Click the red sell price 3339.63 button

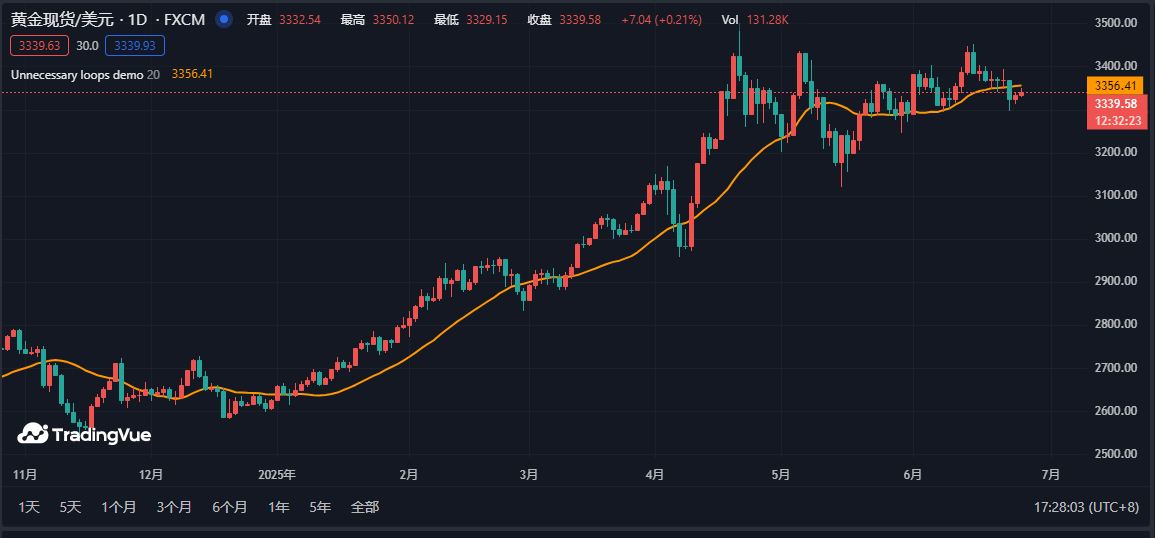(x=39, y=45)
